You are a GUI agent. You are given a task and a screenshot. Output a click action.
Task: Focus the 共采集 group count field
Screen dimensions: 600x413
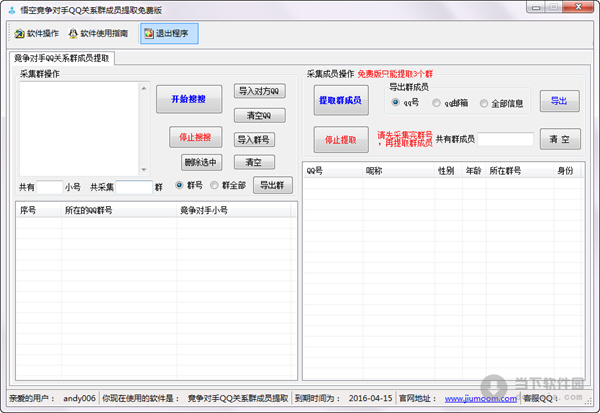click(134, 187)
